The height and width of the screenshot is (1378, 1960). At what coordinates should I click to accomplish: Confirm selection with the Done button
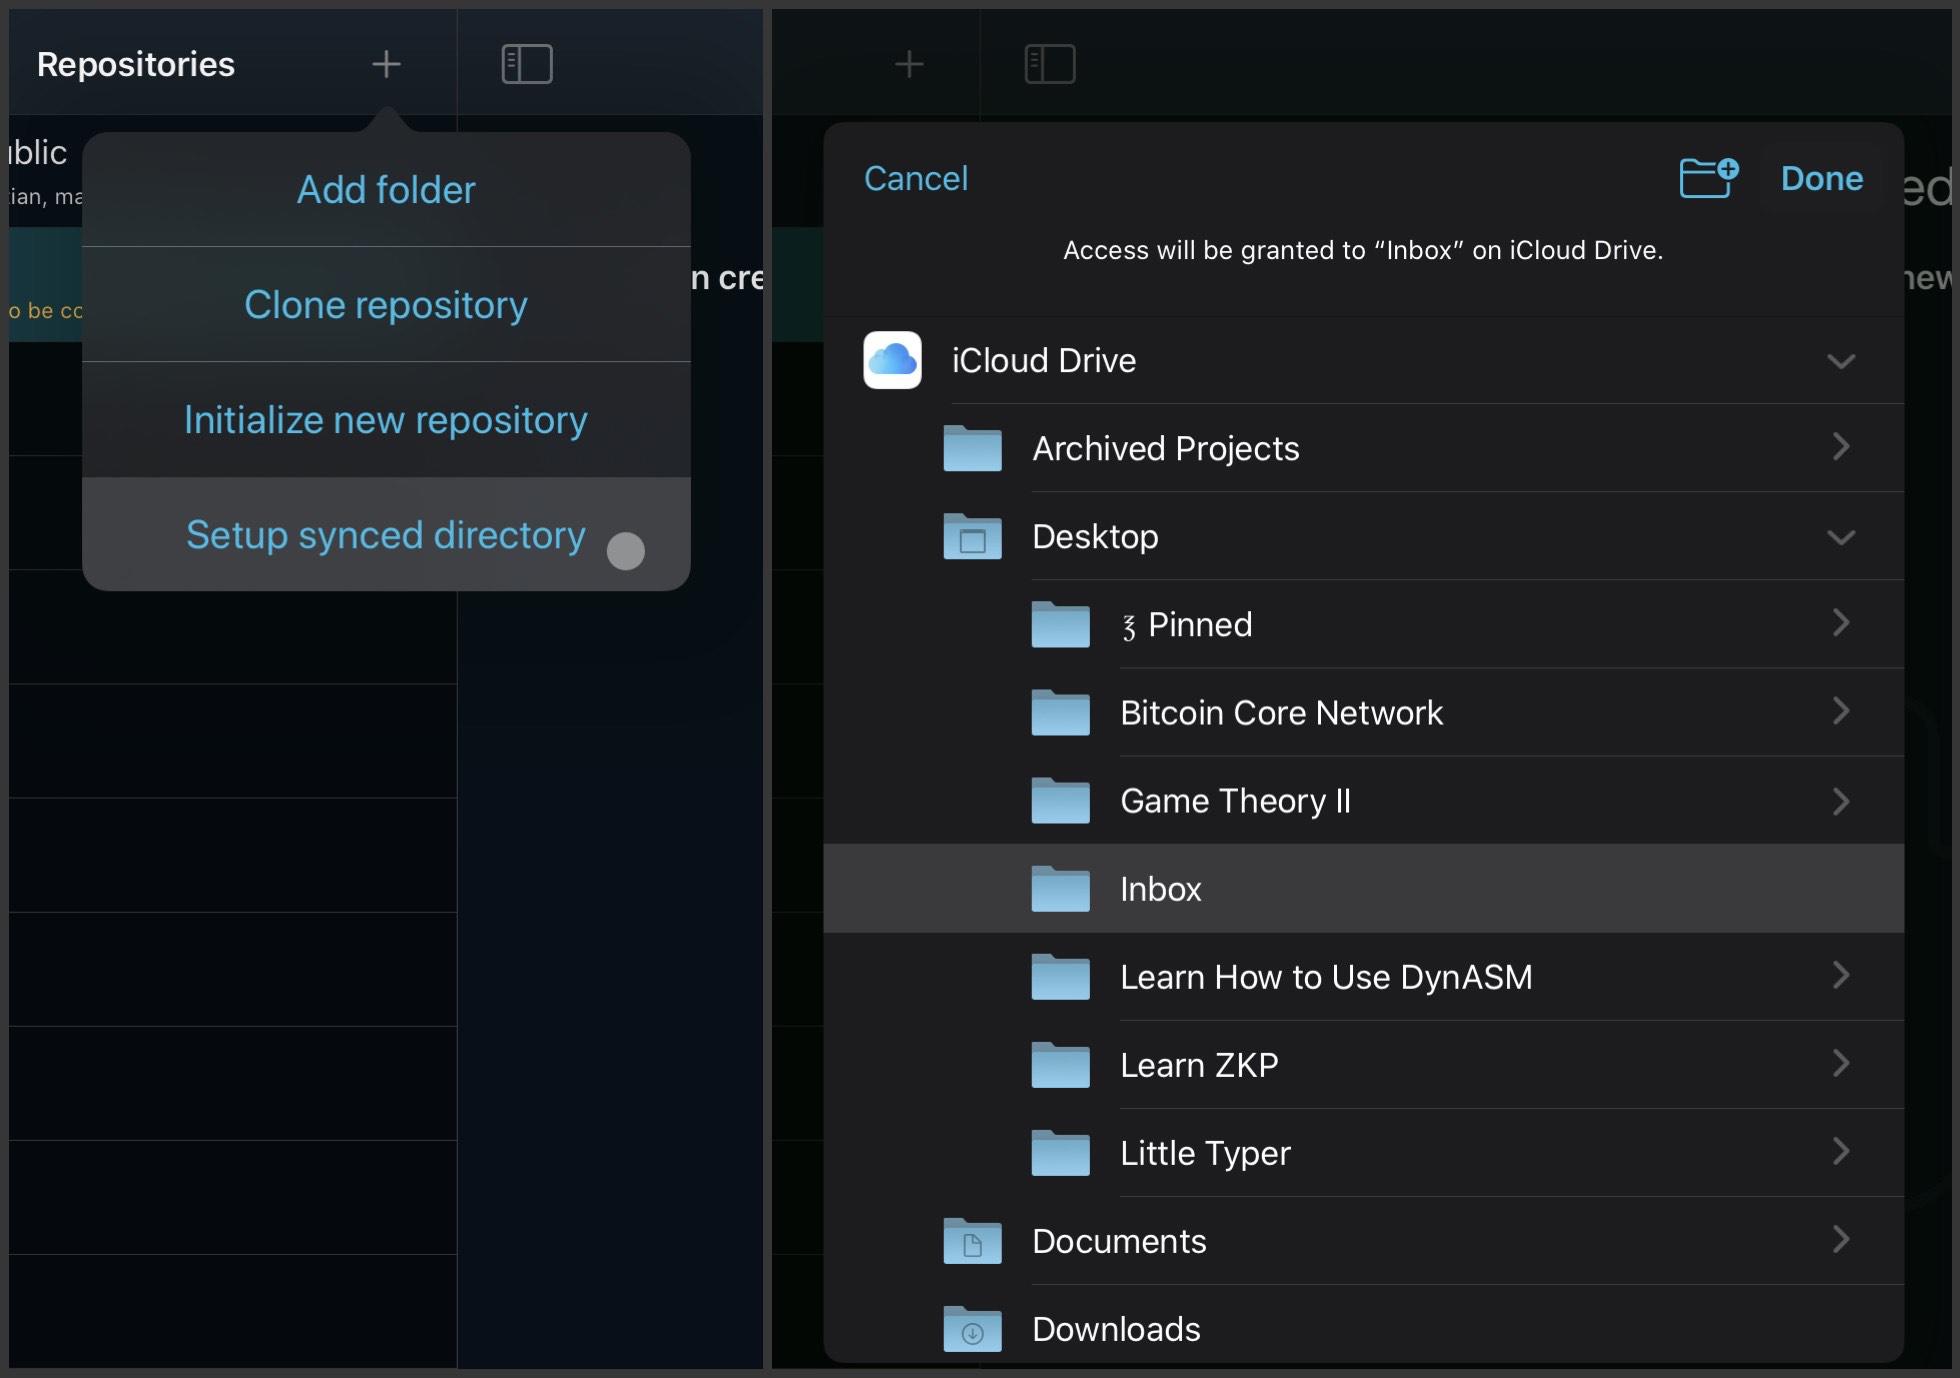click(x=1822, y=178)
